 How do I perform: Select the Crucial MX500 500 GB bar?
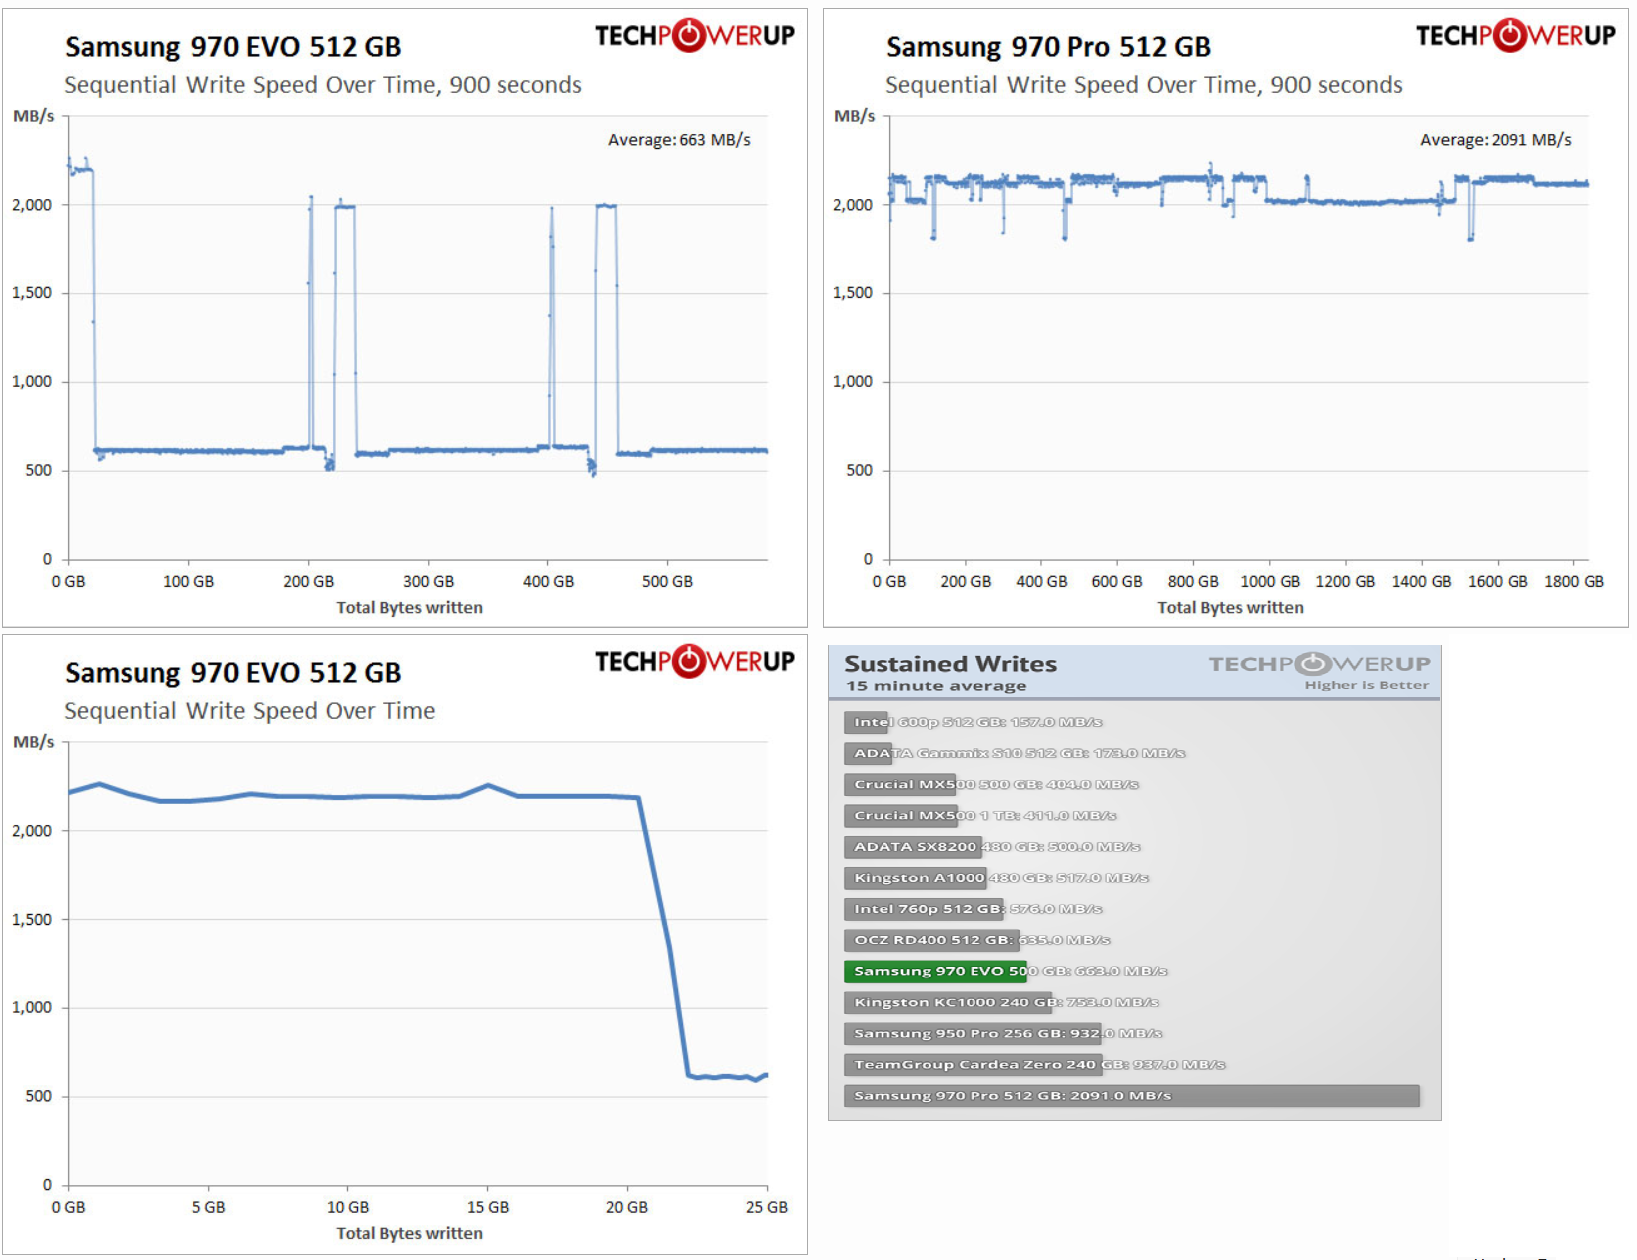[900, 784]
